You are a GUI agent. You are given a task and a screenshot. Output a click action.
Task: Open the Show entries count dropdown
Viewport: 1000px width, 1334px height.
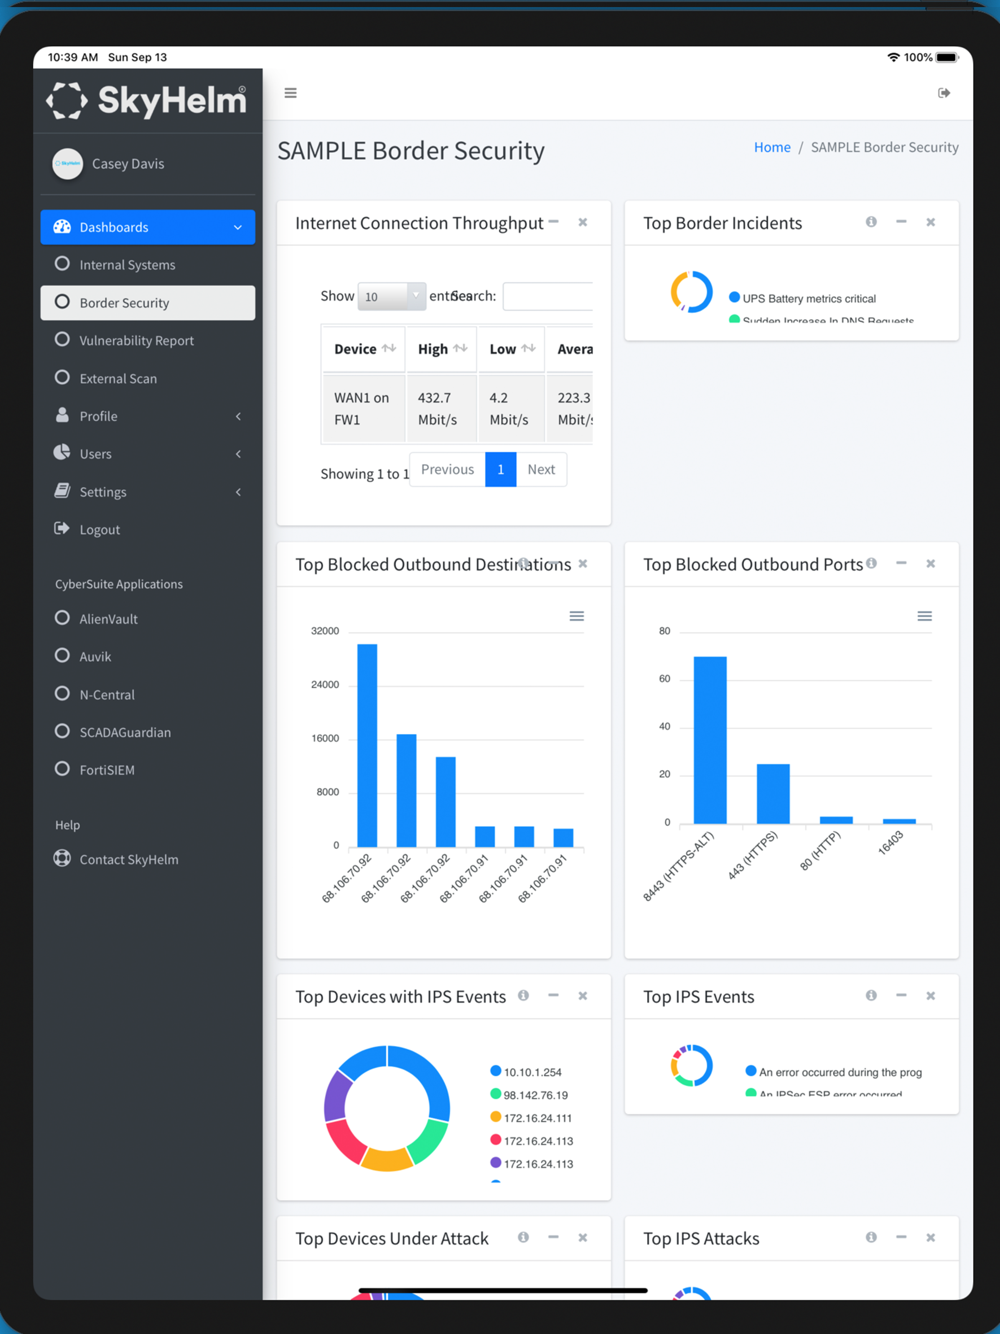pyautogui.click(x=392, y=296)
